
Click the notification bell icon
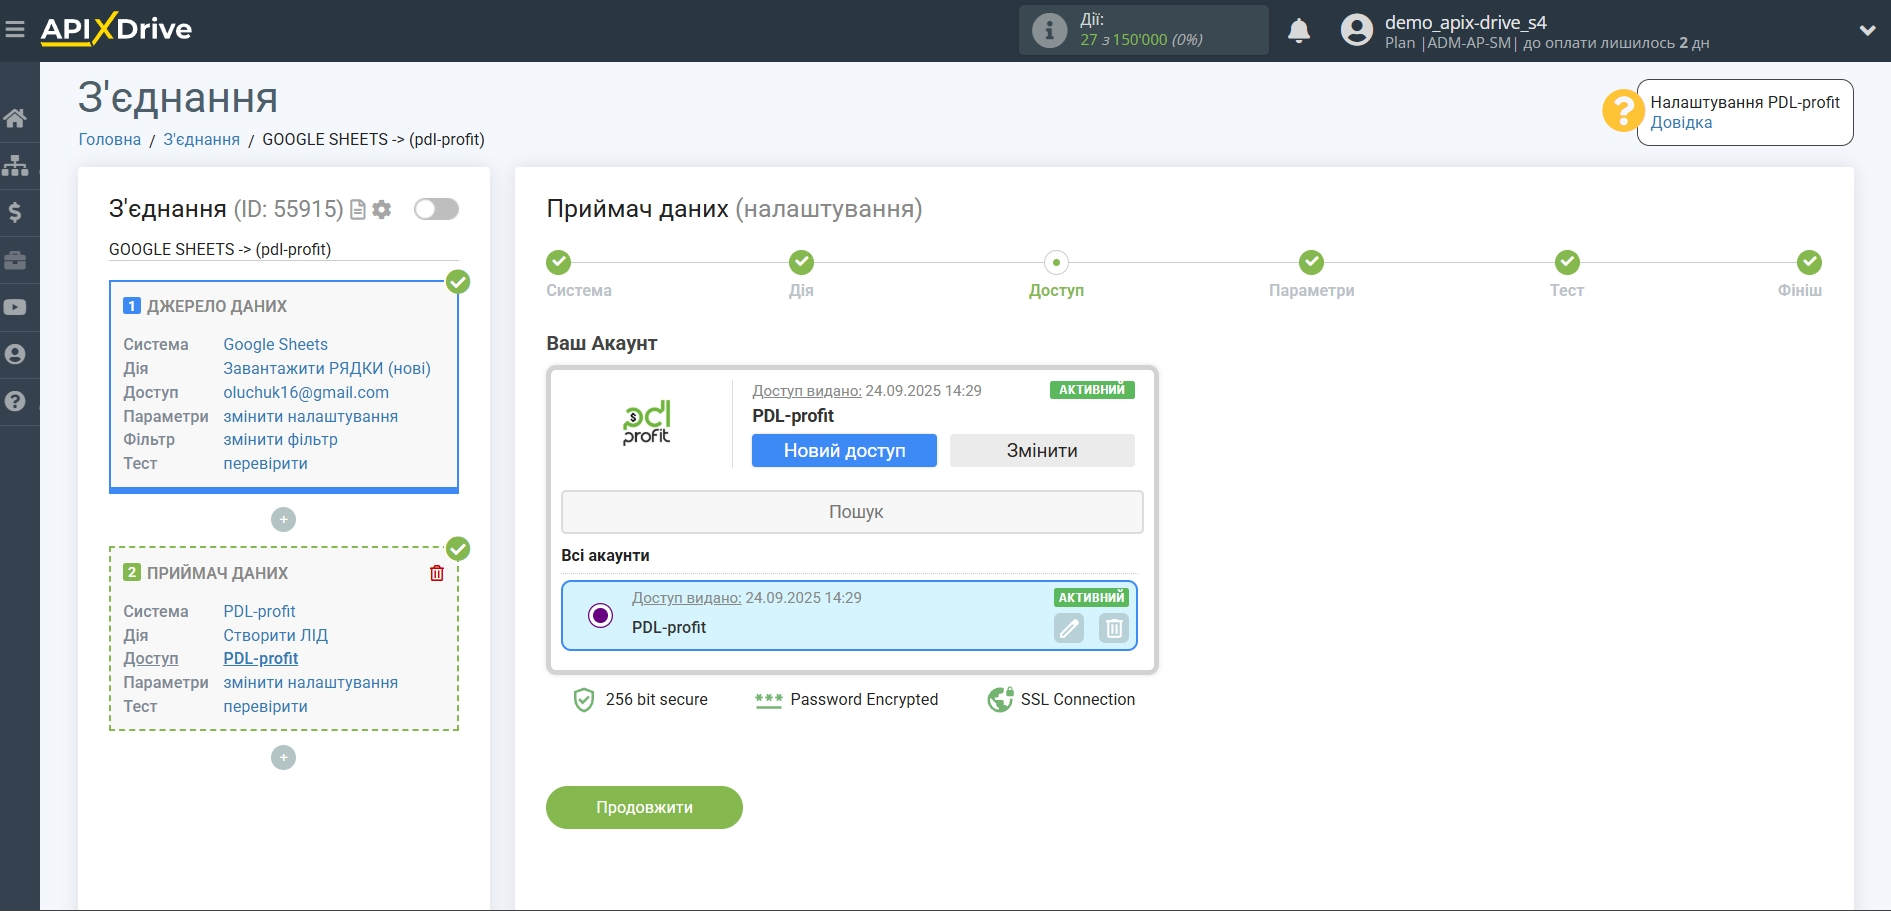(x=1298, y=31)
